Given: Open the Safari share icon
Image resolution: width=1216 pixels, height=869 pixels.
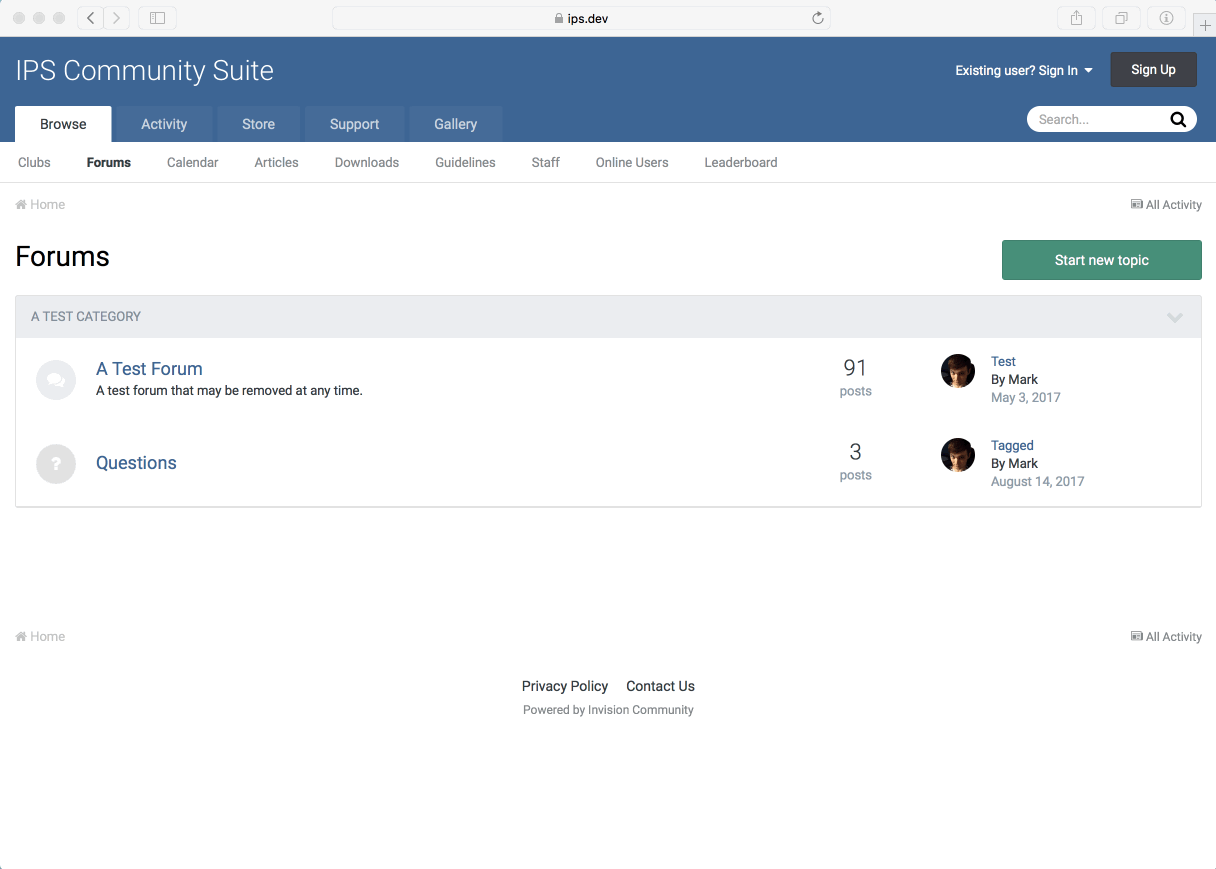Looking at the screenshot, I should tap(1076, 18).
